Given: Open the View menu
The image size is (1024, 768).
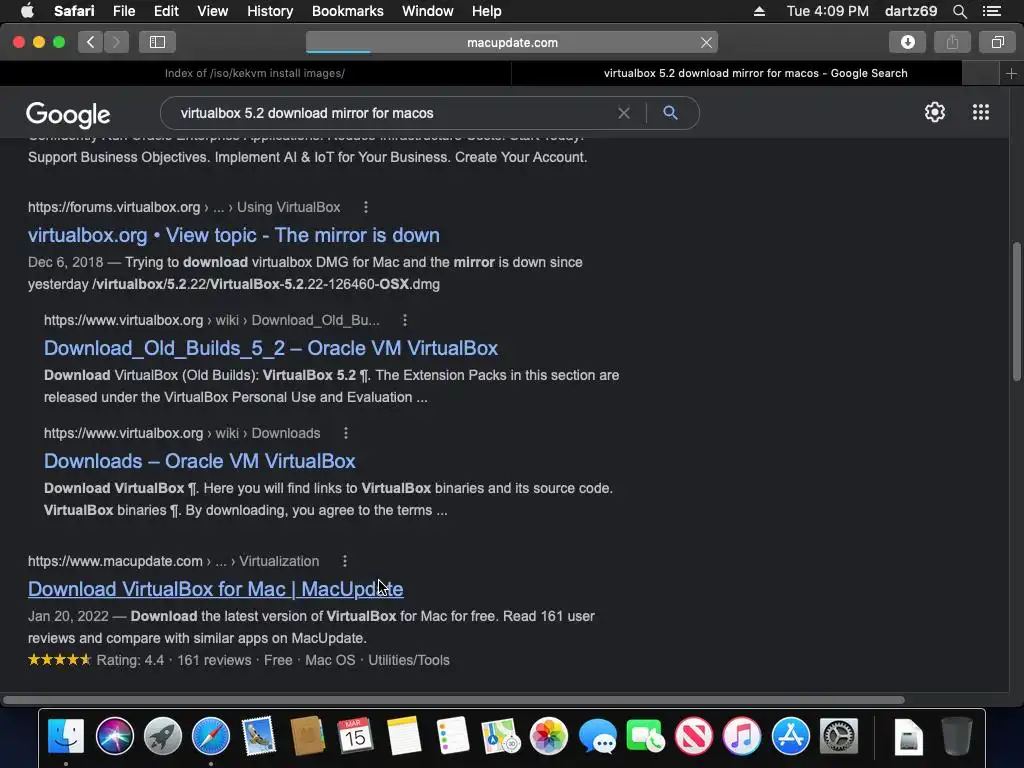Looking at the screenshot, I should point(212,11).
